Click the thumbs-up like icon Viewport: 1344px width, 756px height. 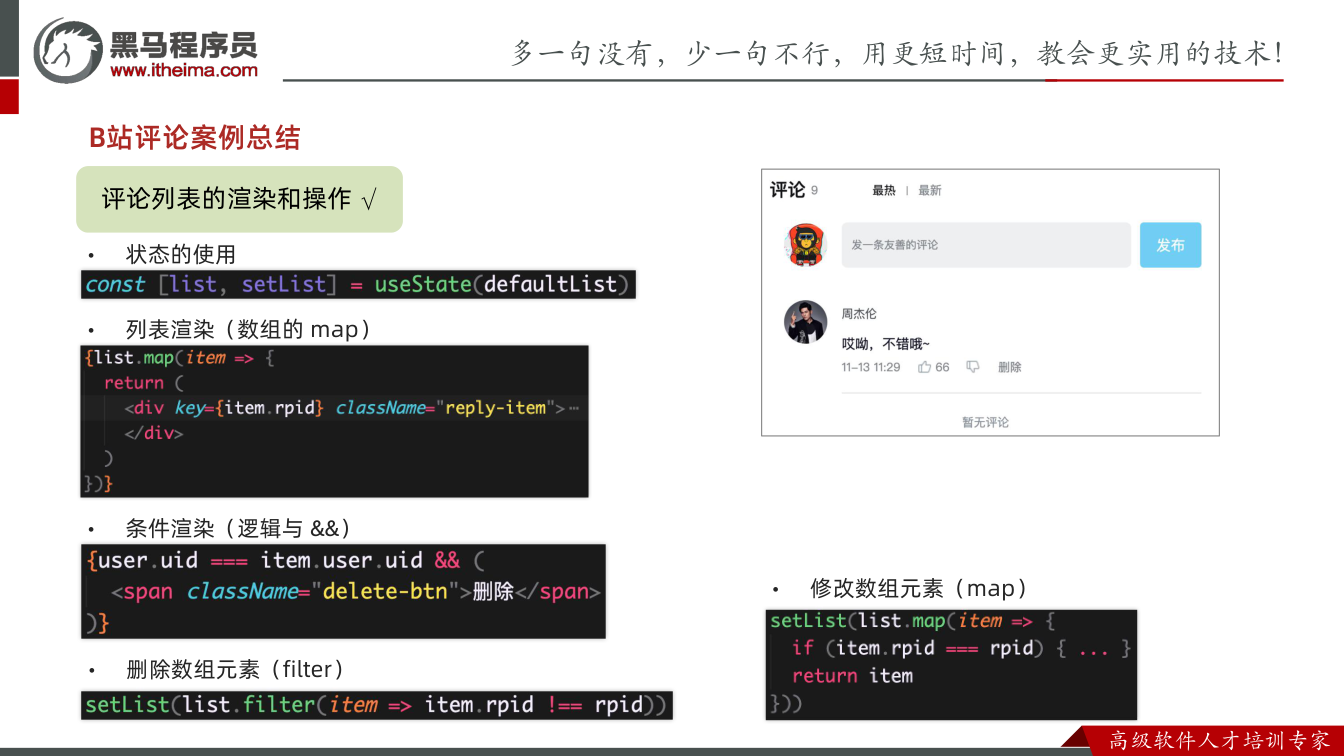(924, 367)
